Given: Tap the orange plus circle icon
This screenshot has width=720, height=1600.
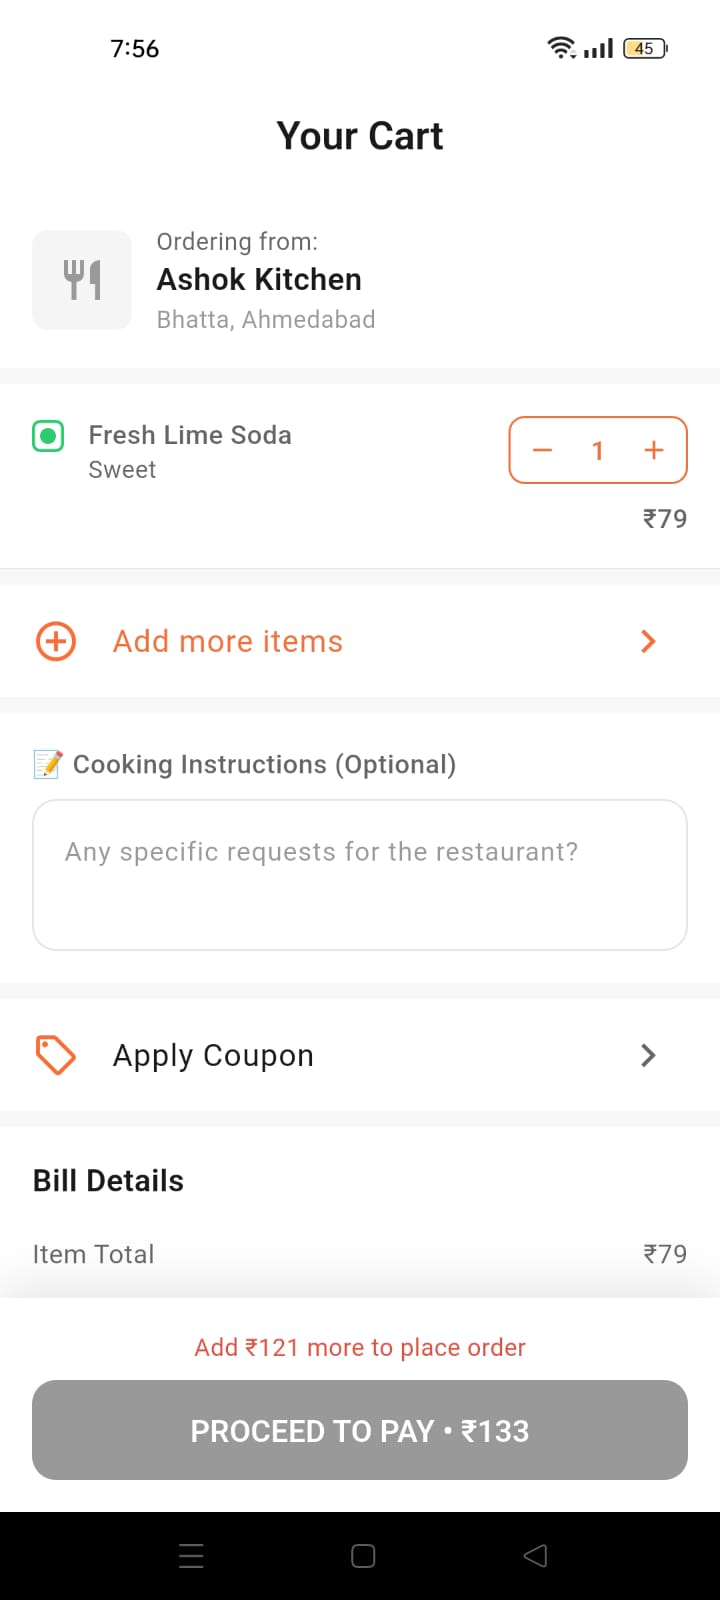Looking at the screenshot, I should [56, 641].
